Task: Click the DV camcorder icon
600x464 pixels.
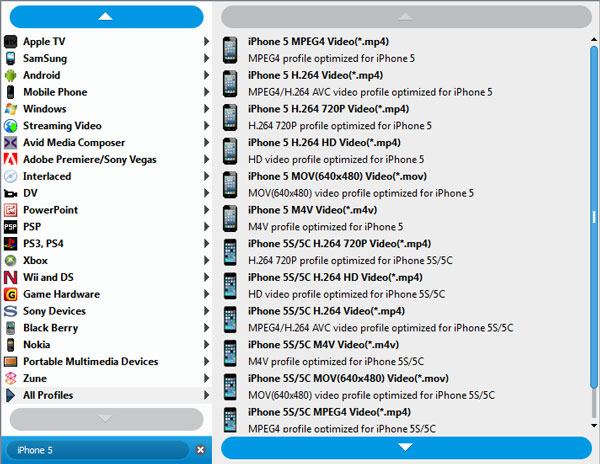Action: (x=10, y=194)
